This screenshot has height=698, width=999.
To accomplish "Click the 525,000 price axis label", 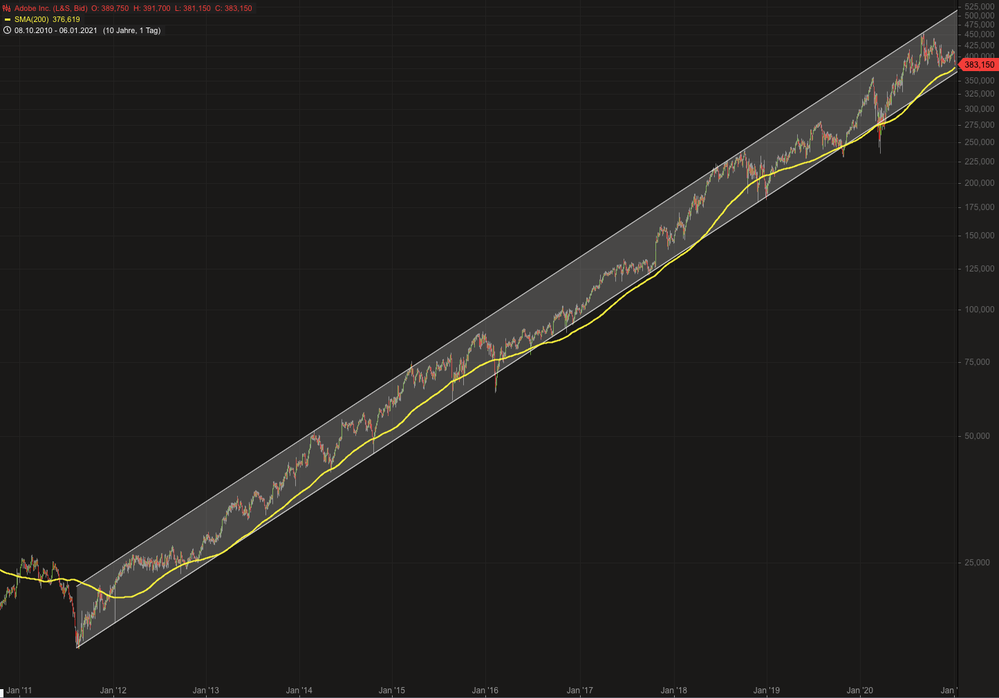I will (979, 6).
